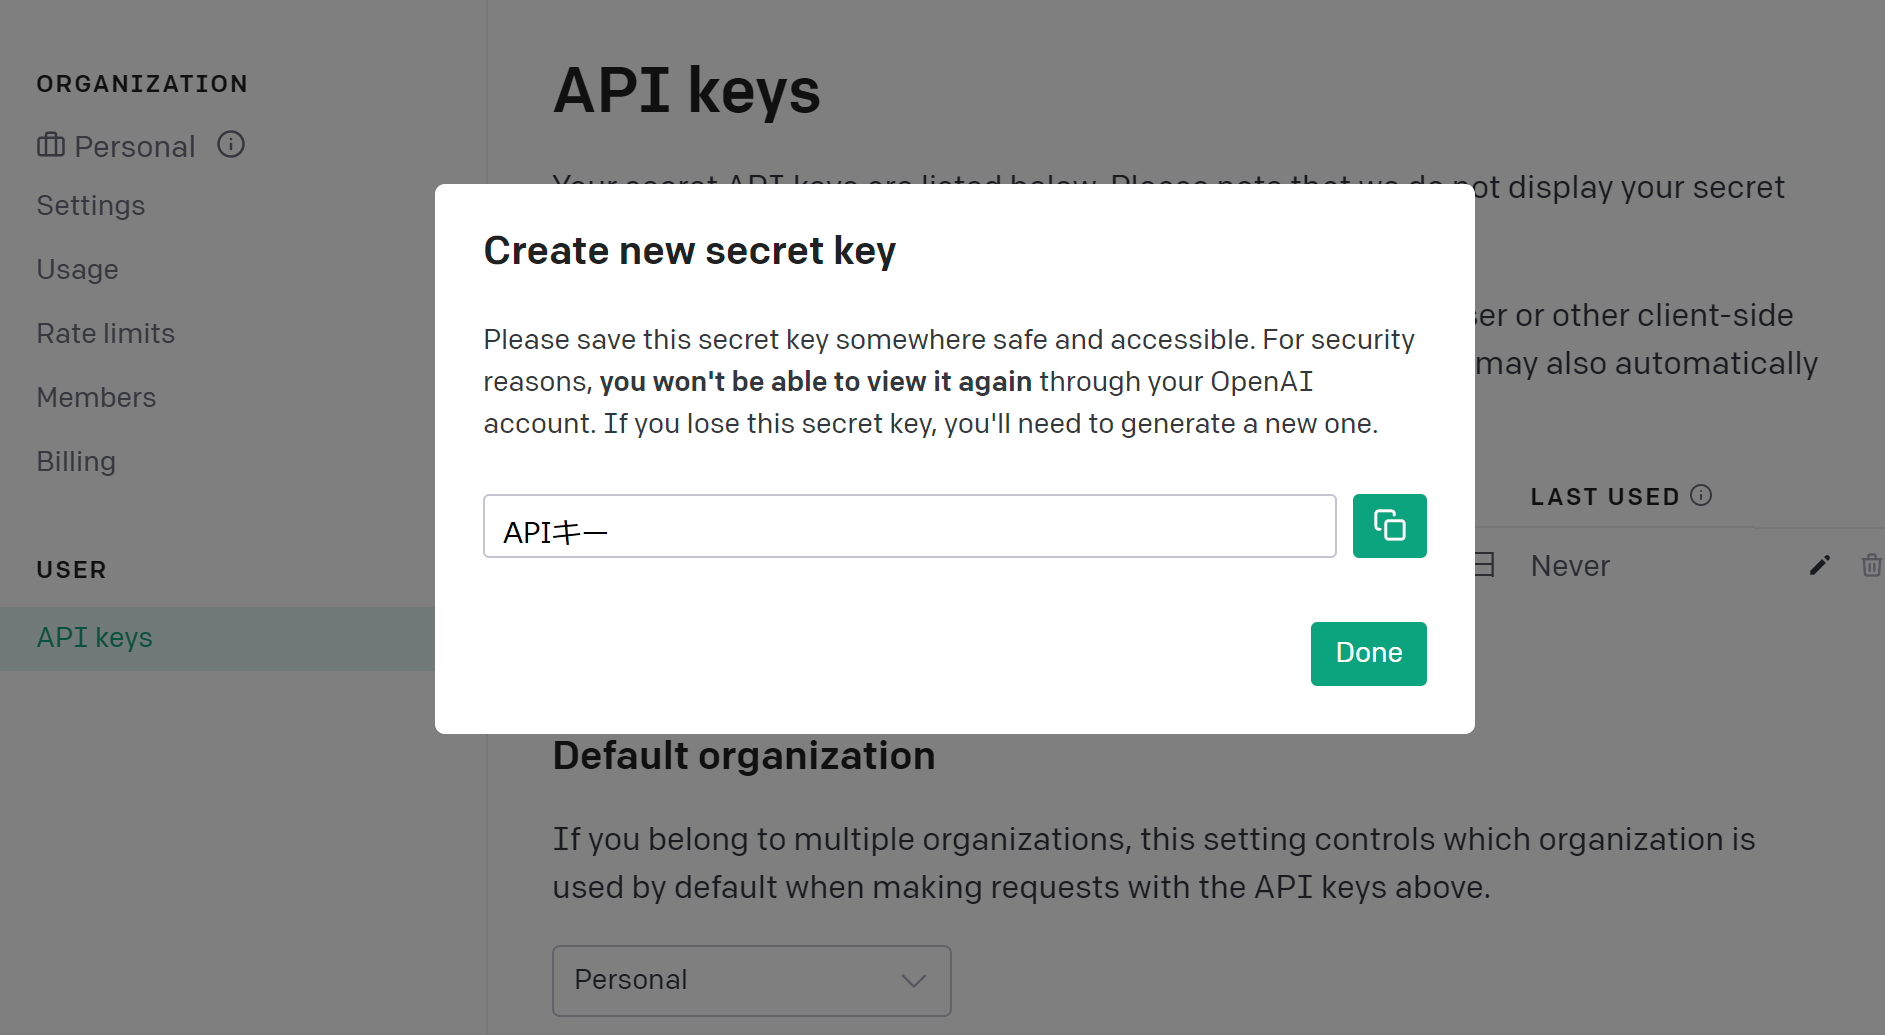
Task: Click the briefcase icon beside Personal
Action: [x=51, y=146]
